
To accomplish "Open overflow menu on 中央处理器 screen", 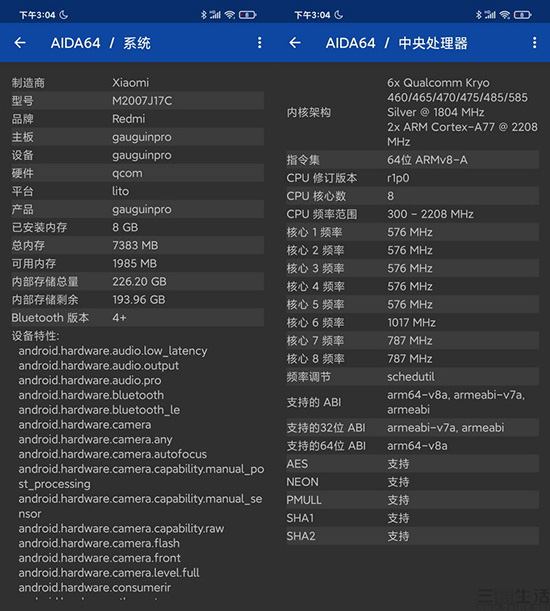I will pos(534,42).
